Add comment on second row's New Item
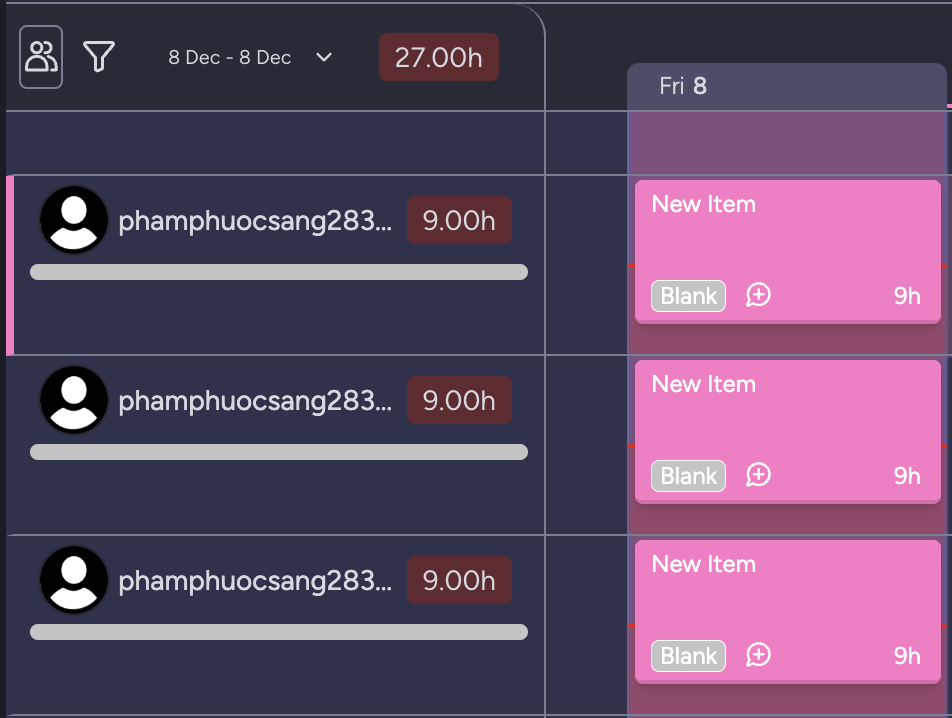Screen dimensions: 952x718 coord(759,475)
